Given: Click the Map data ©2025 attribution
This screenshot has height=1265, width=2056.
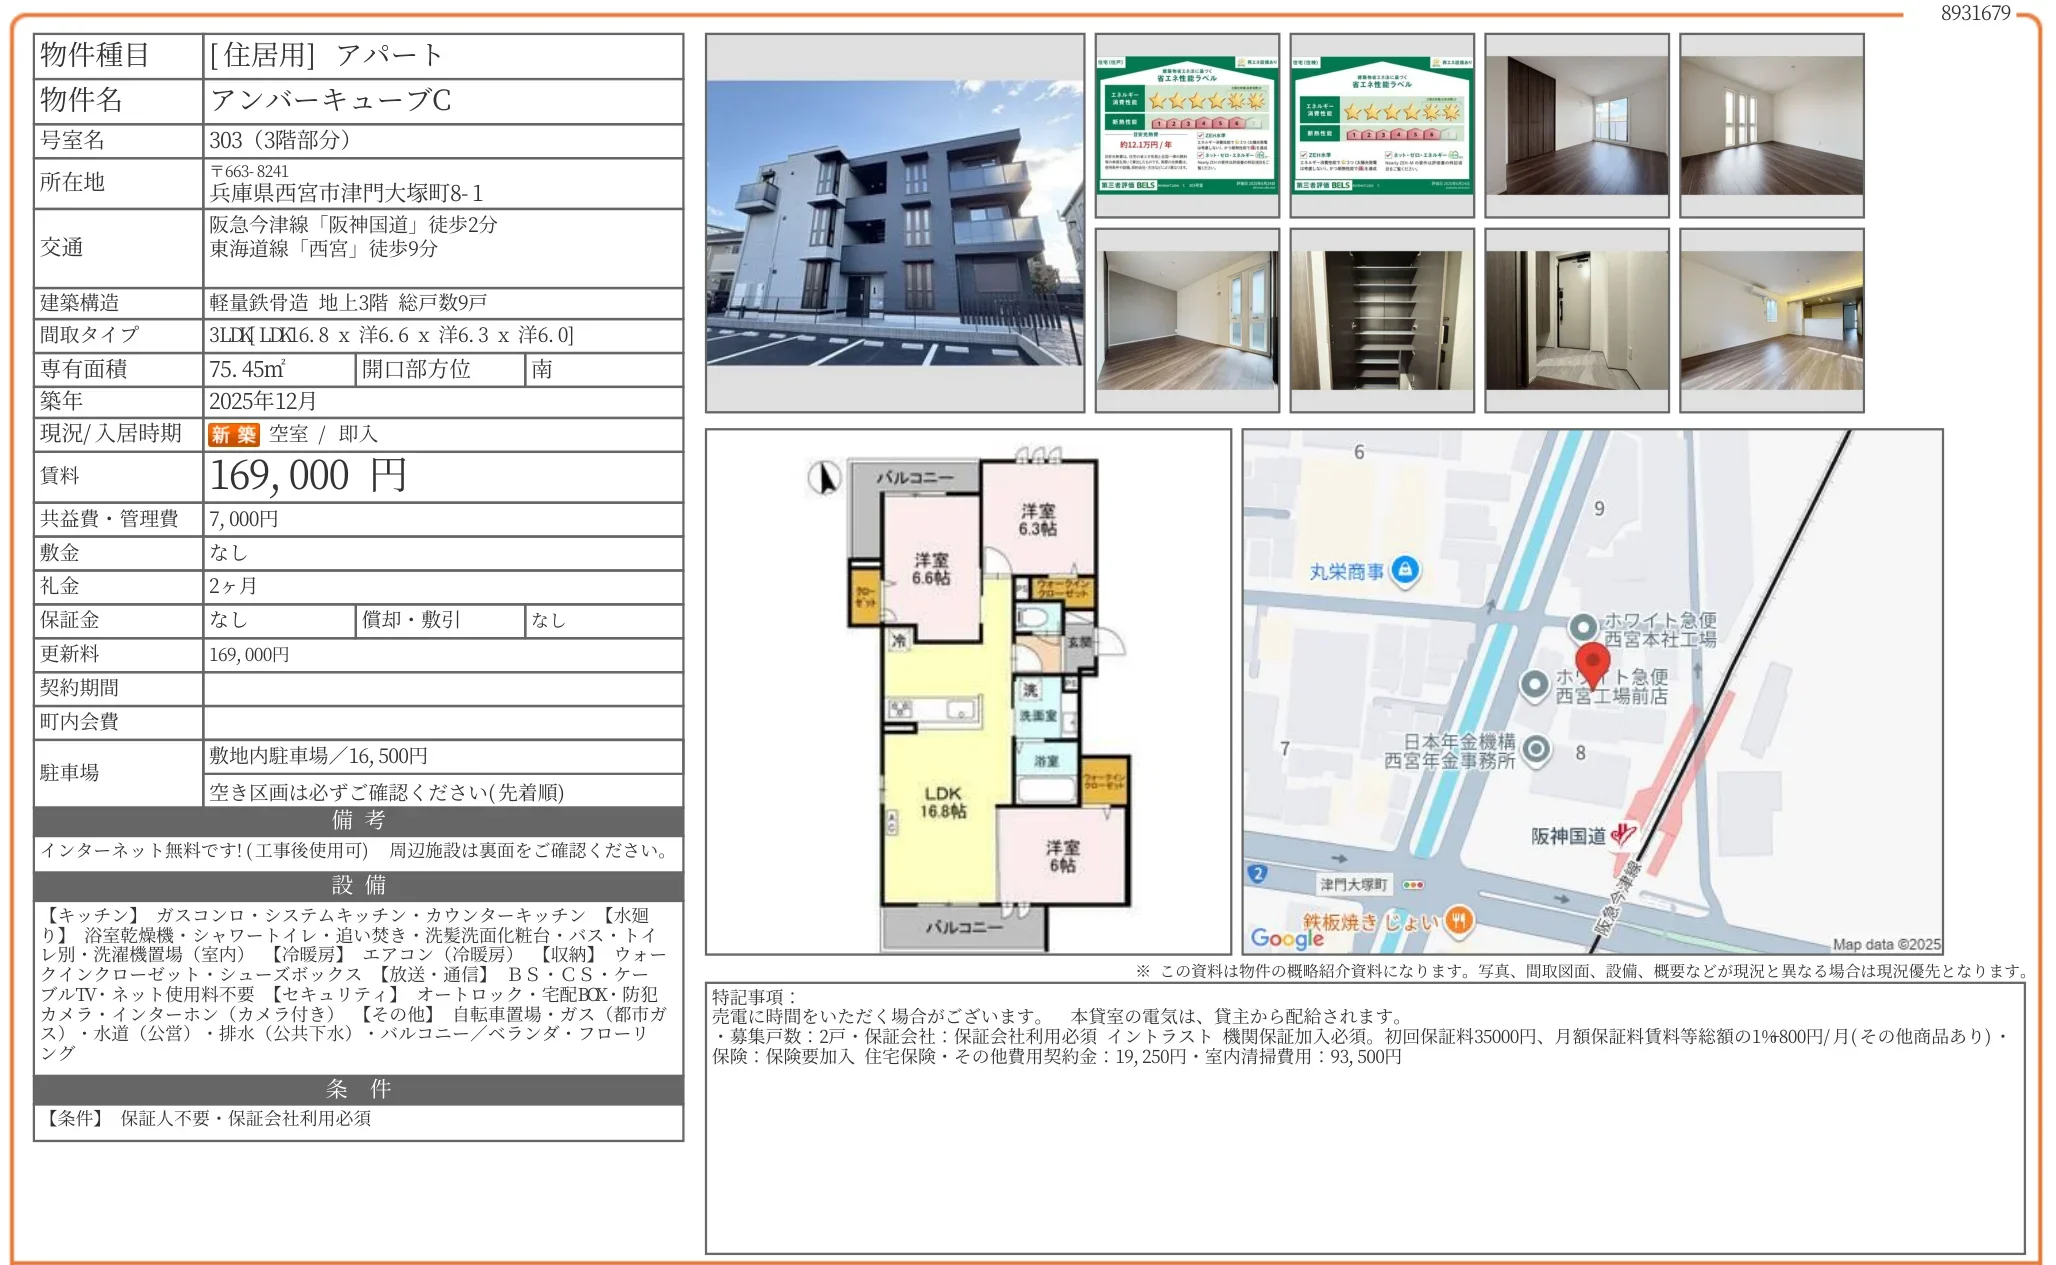Looking at the screenshot, I should point(1885,943).
